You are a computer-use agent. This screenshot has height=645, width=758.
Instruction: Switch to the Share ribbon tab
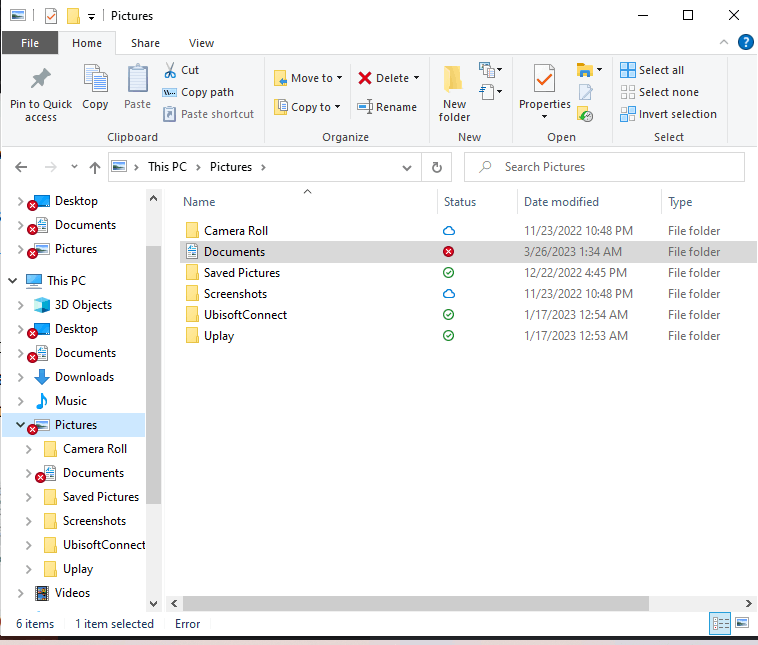(145, 43)
